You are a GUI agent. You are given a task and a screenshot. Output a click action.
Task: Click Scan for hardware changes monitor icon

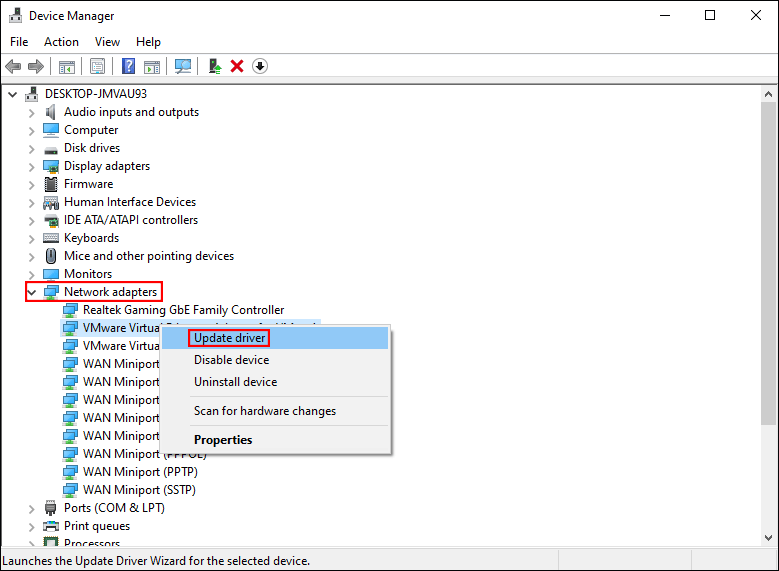point(183,66)
